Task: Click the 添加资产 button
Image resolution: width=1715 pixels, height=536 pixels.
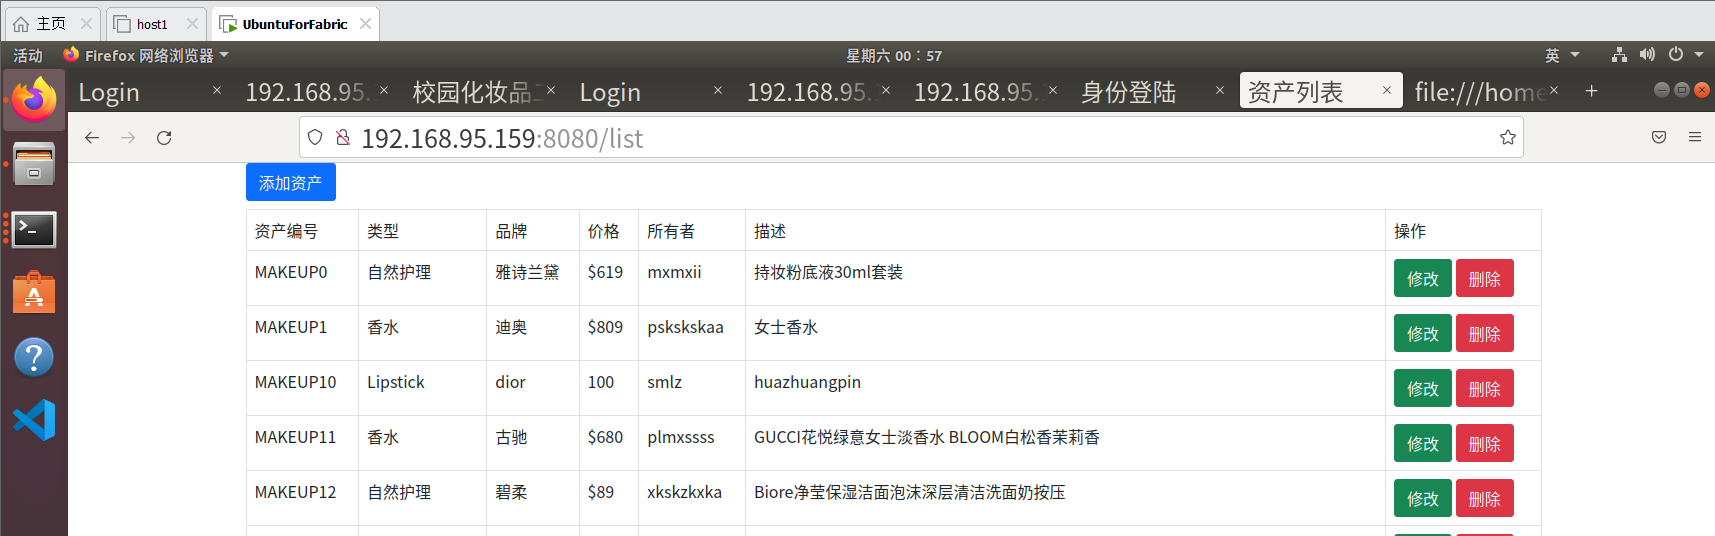Action: pos(291,182)
